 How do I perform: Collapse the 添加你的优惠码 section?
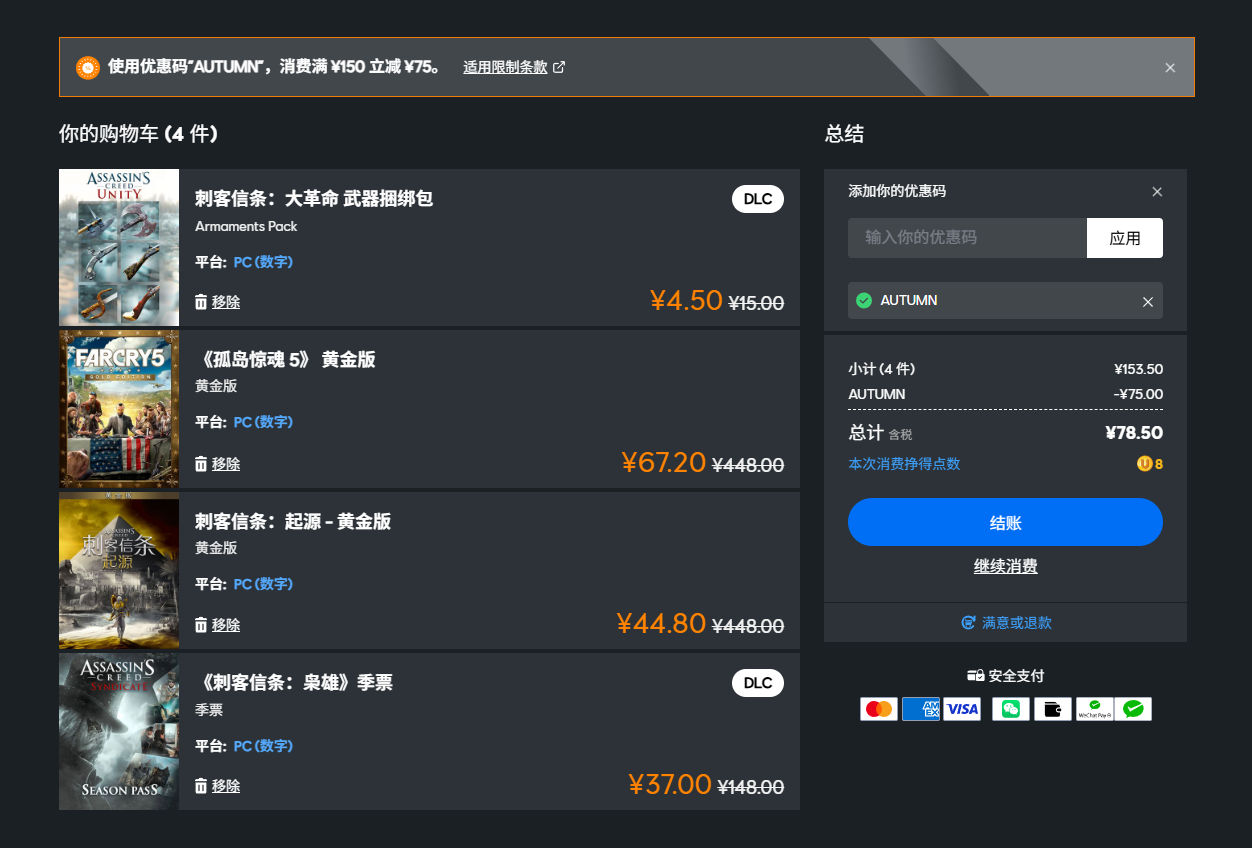tap(1157, 192)
